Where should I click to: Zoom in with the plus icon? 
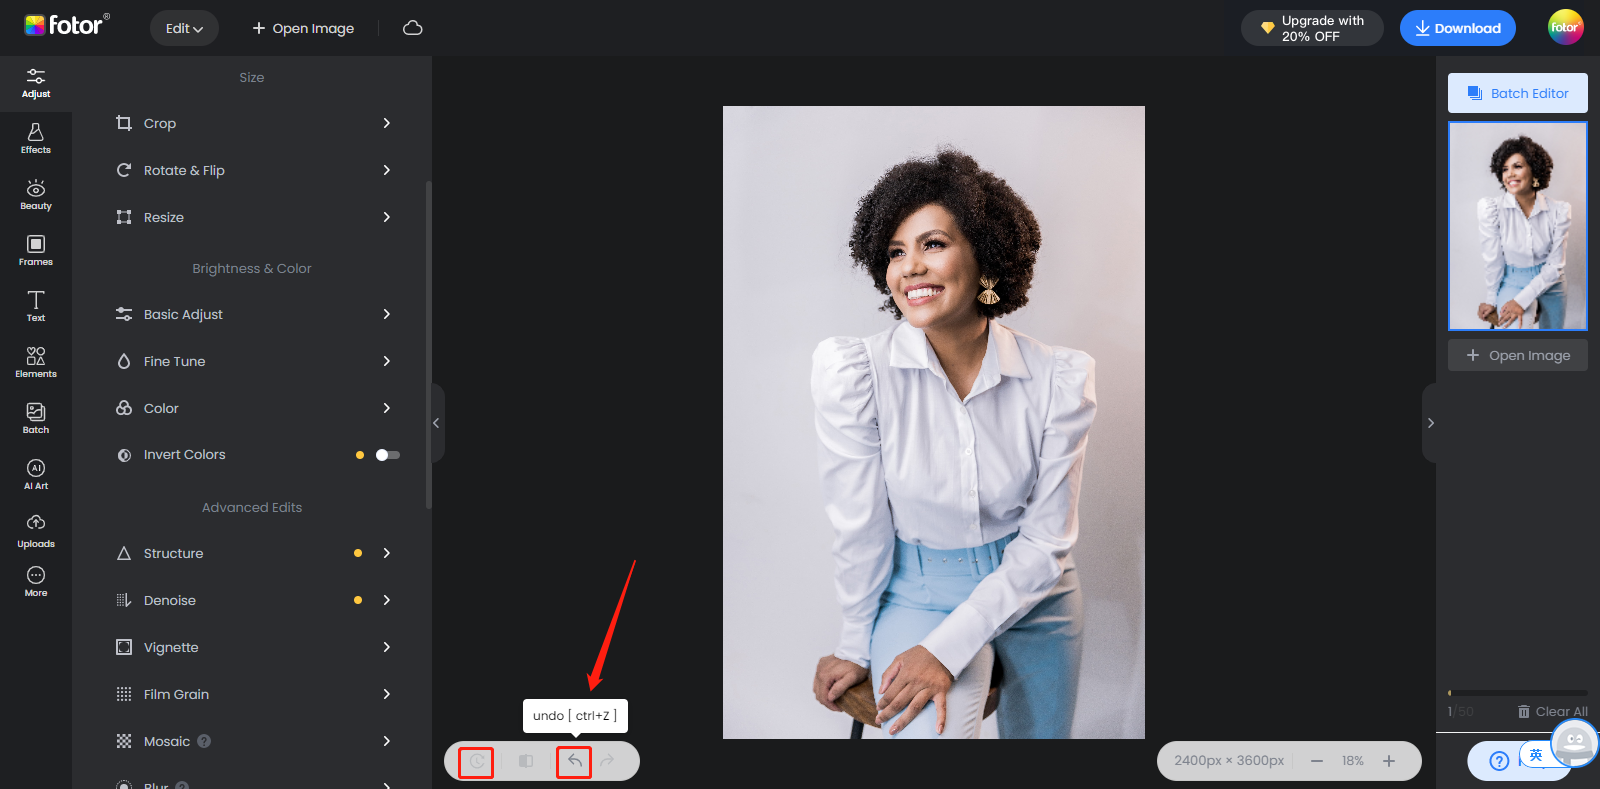coord(1389,761)
